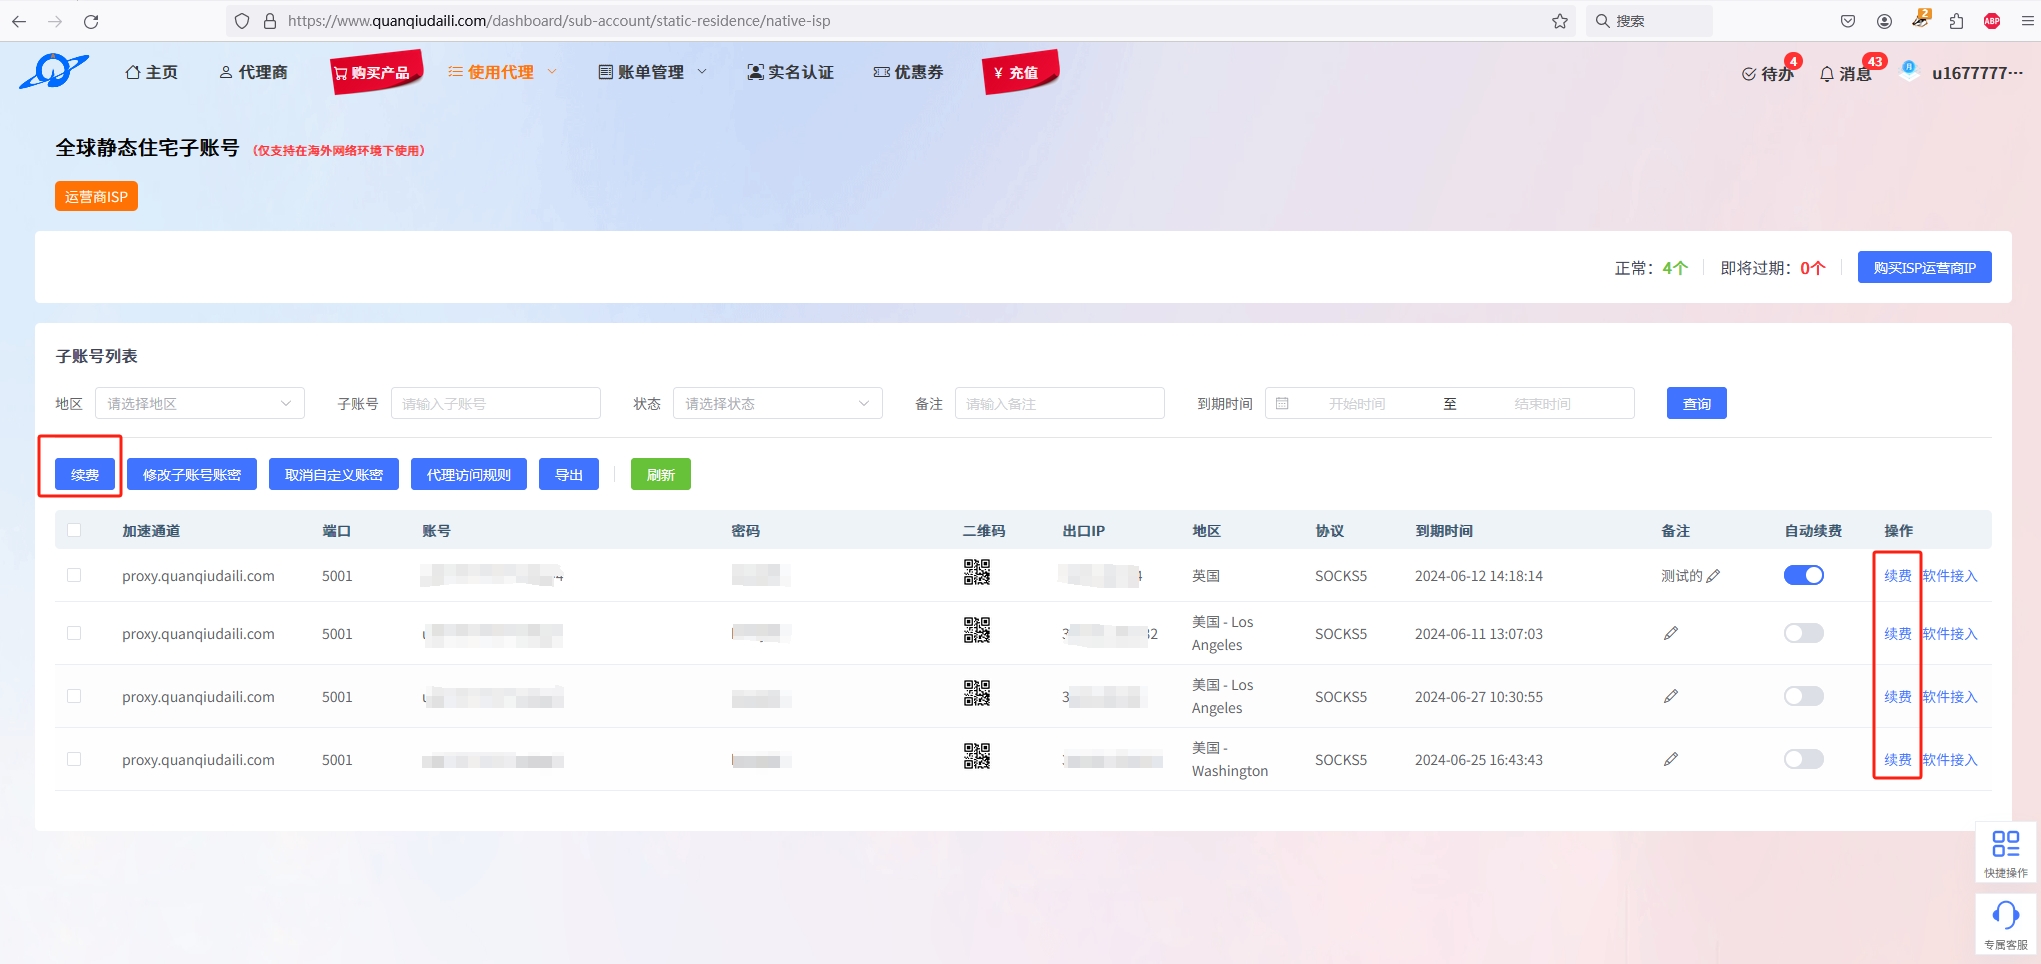Open the 优惠券 coupons menu item
Screen dimensions: 2041x964
[x=908, y=72]
